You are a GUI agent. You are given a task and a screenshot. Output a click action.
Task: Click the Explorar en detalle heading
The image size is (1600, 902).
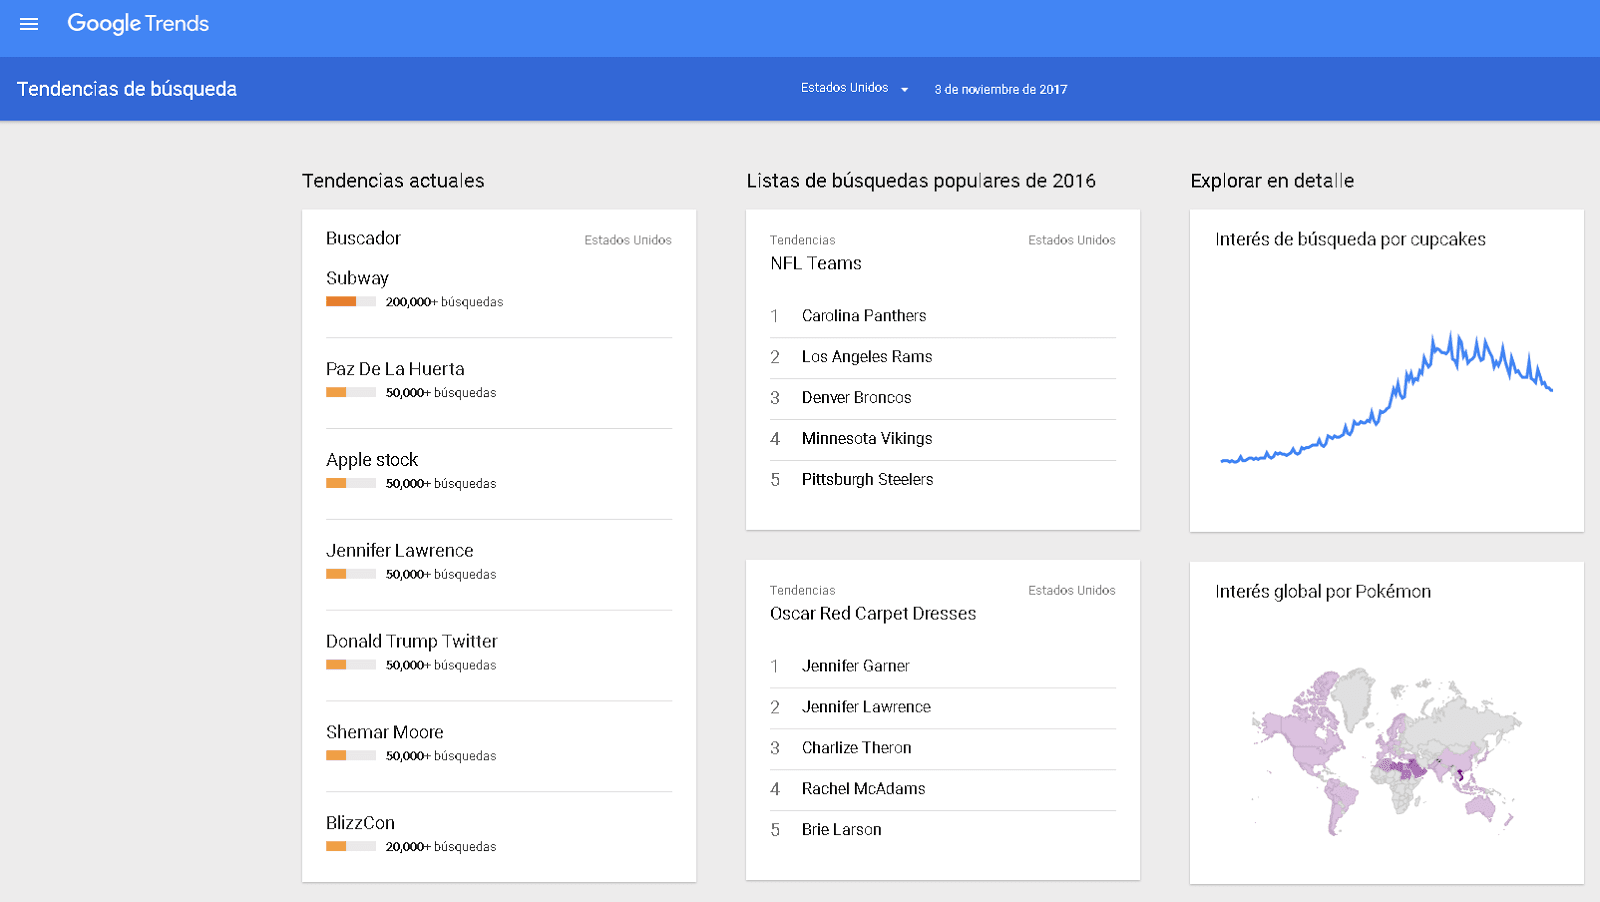click(1272, 181)
